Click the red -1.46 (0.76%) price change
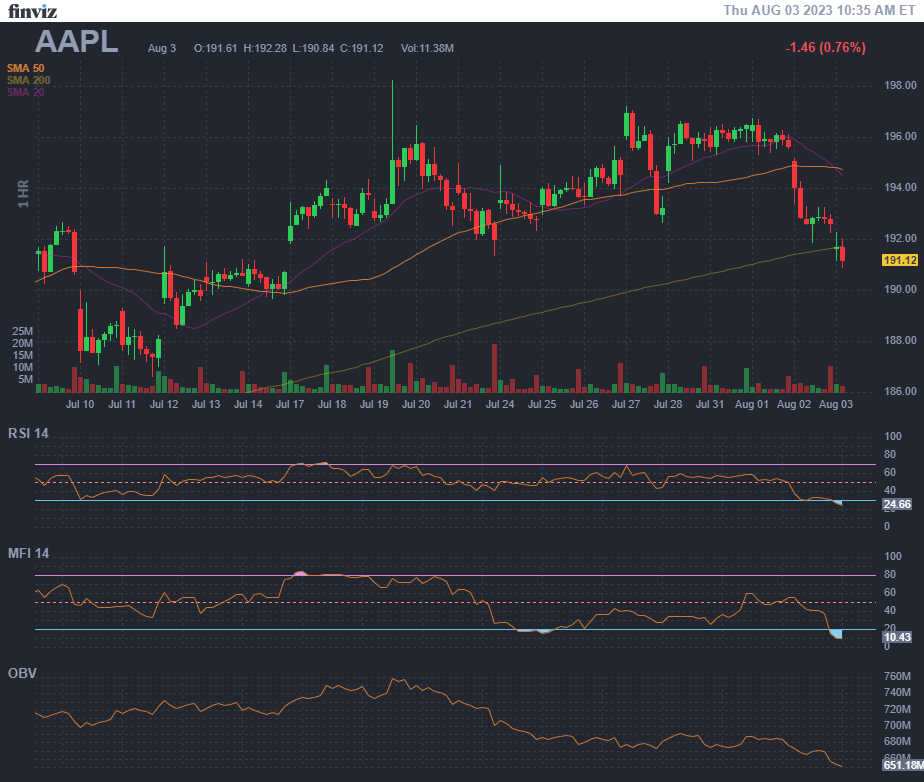 (825, 47)
